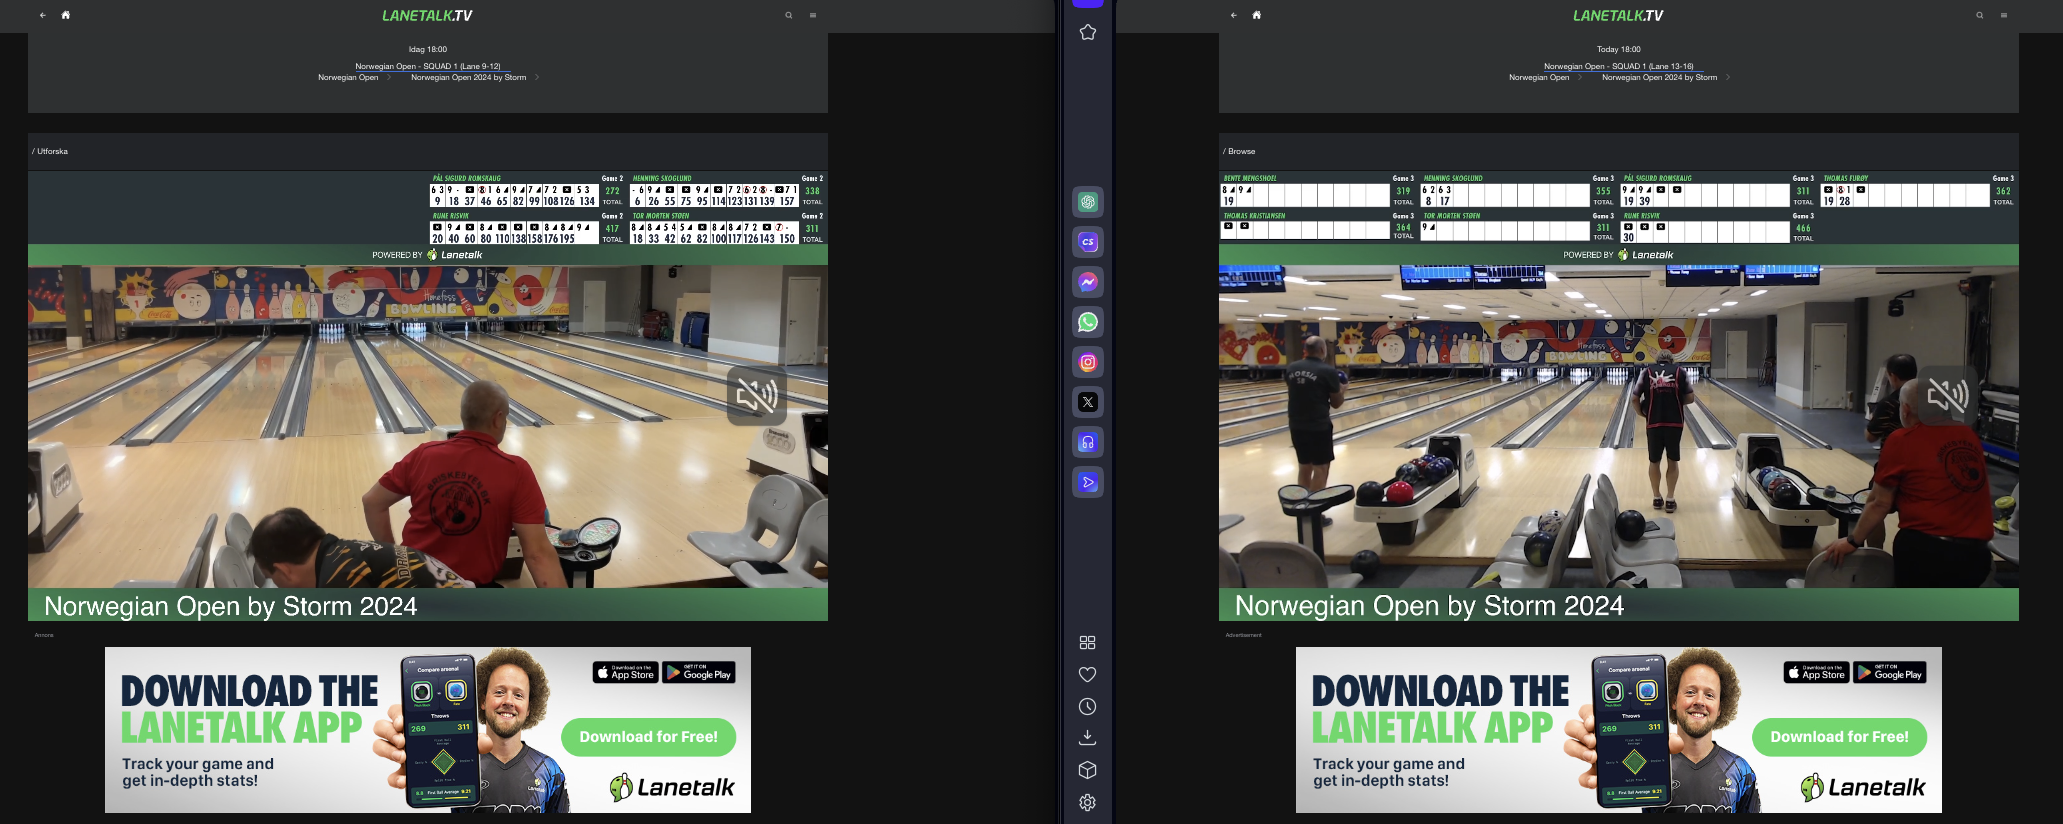The height and width of the screenshot is (824, 2063).
Task: Click Bente Mengshoel name in right scoreboard
Action: (x=1250, y=178)
